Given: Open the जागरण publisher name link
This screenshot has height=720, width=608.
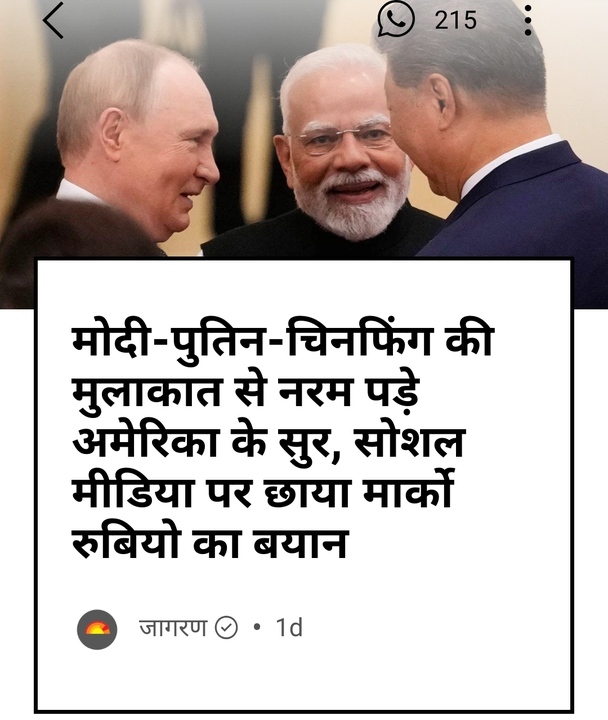Looking at the screenshot, I should (173, 627).
